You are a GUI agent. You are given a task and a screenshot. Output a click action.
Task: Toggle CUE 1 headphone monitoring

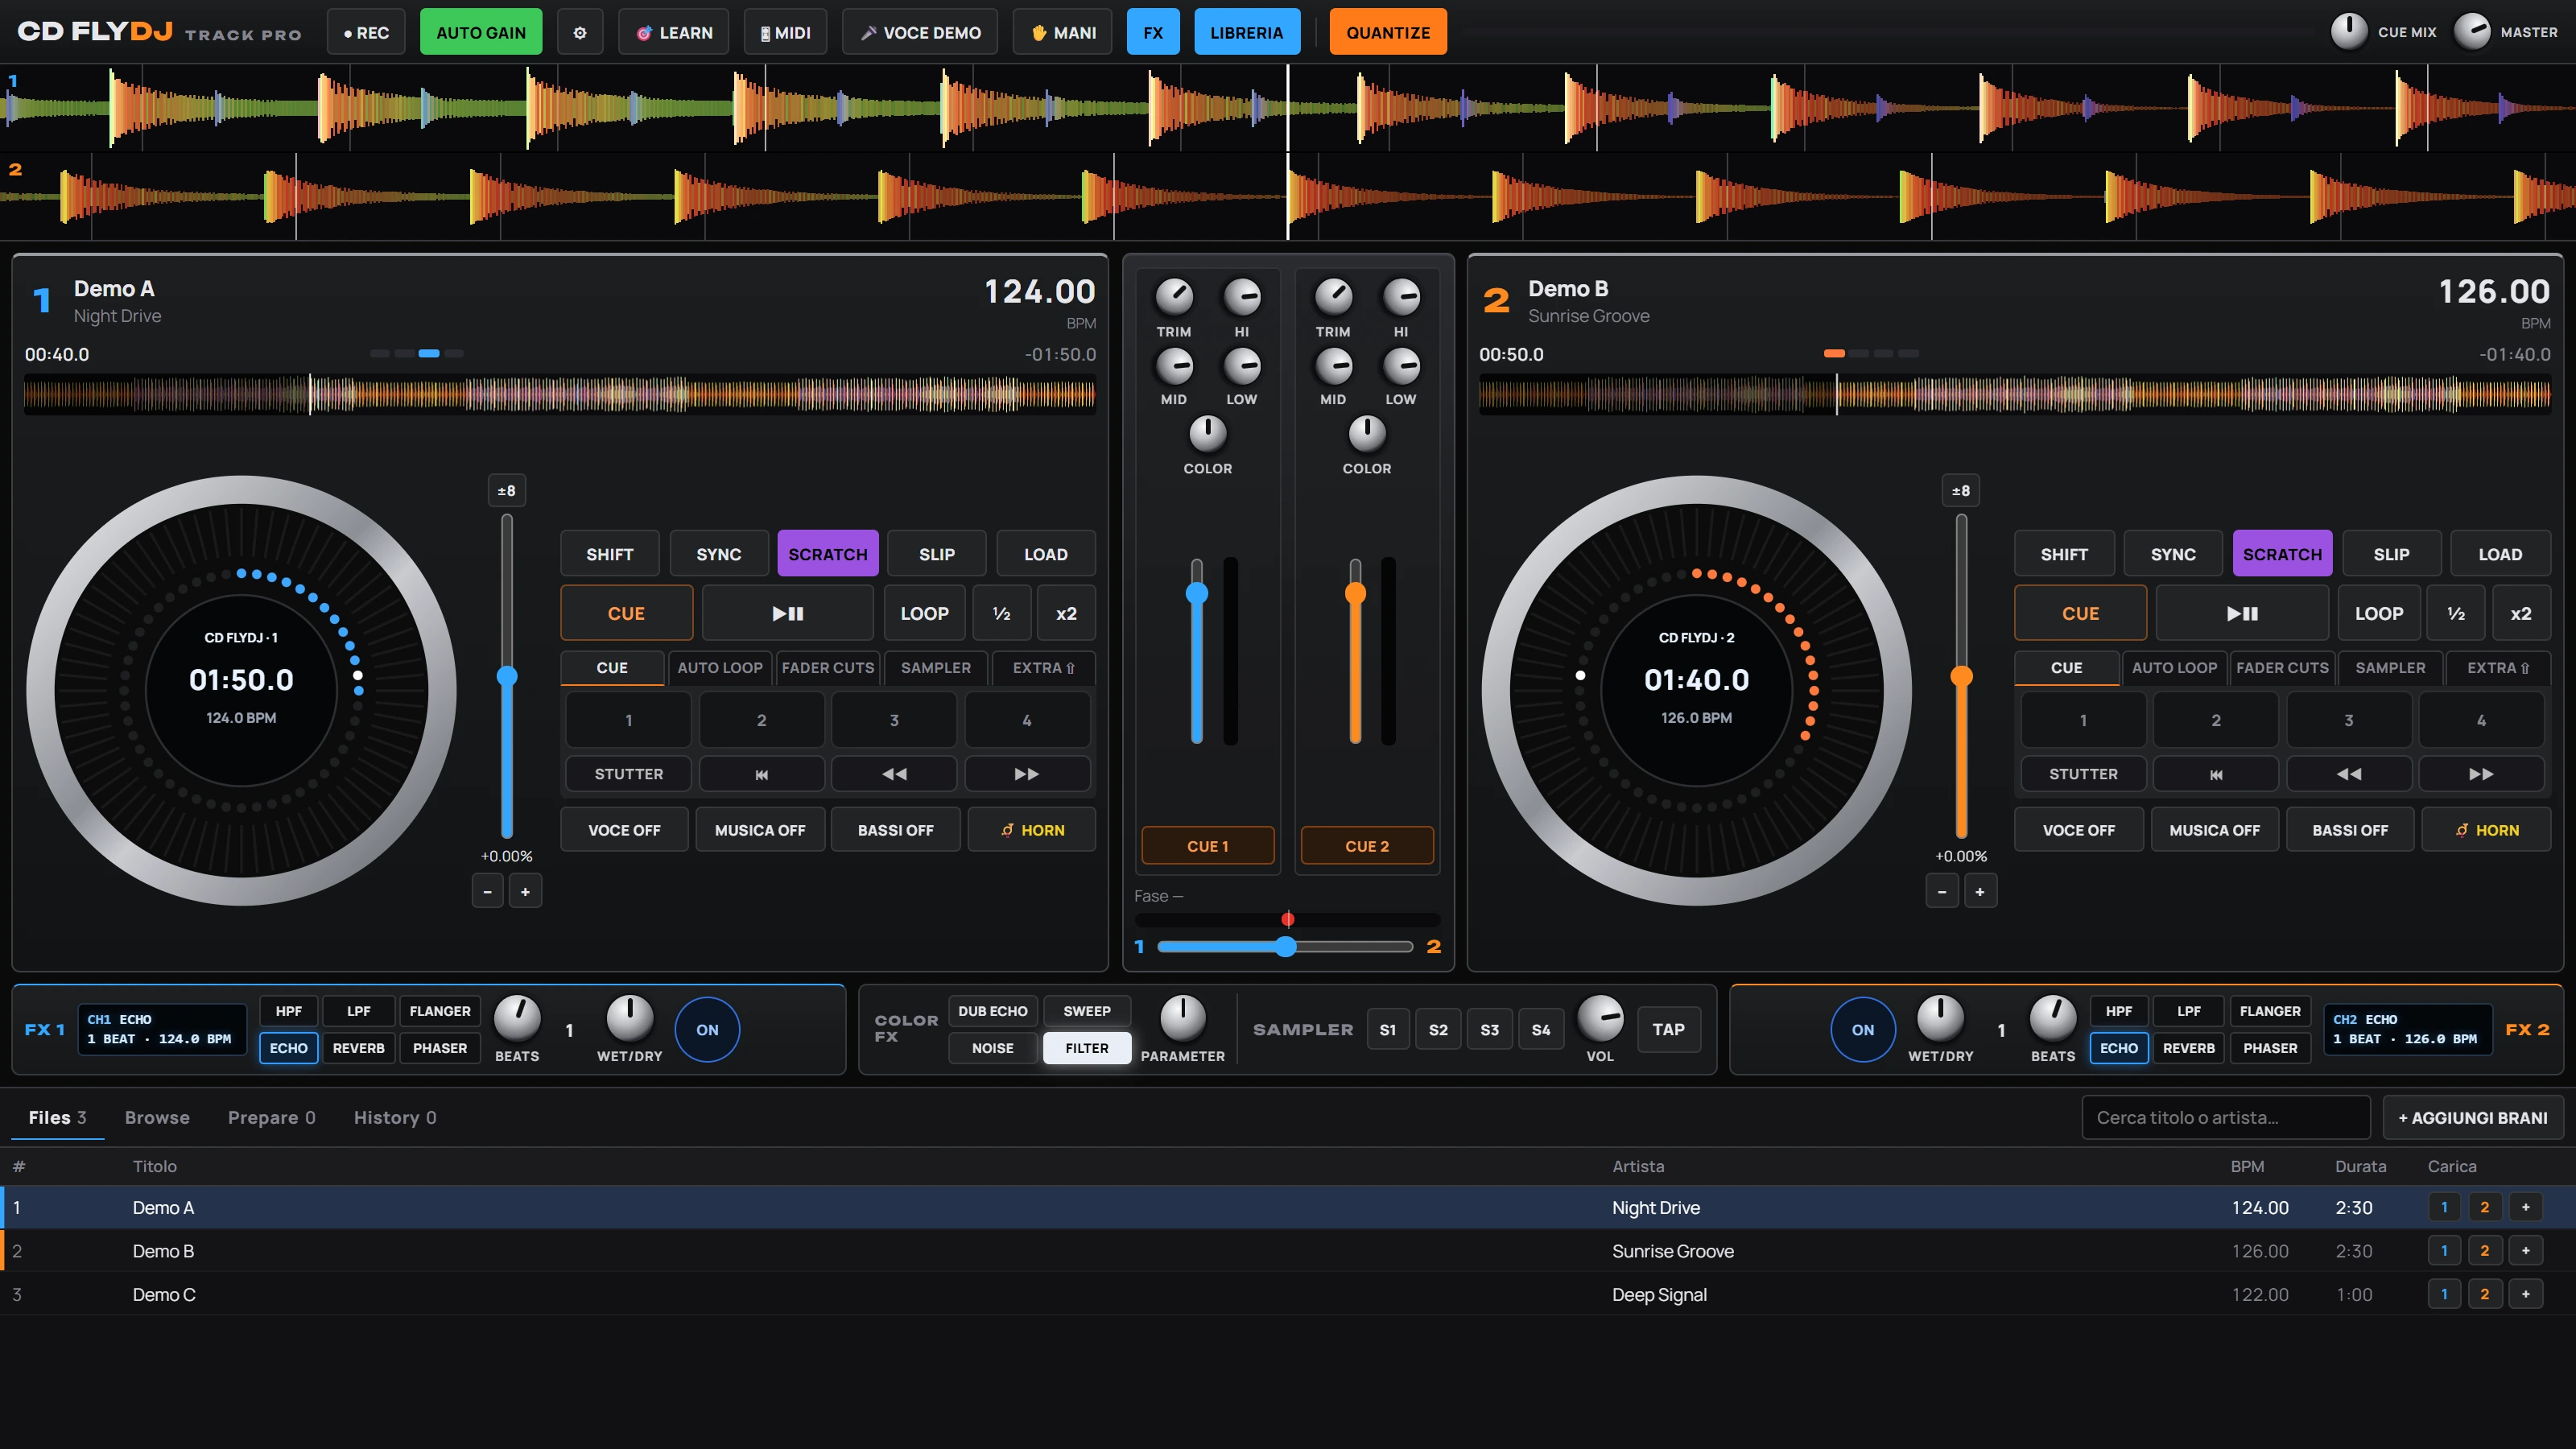pos(1208,846)
